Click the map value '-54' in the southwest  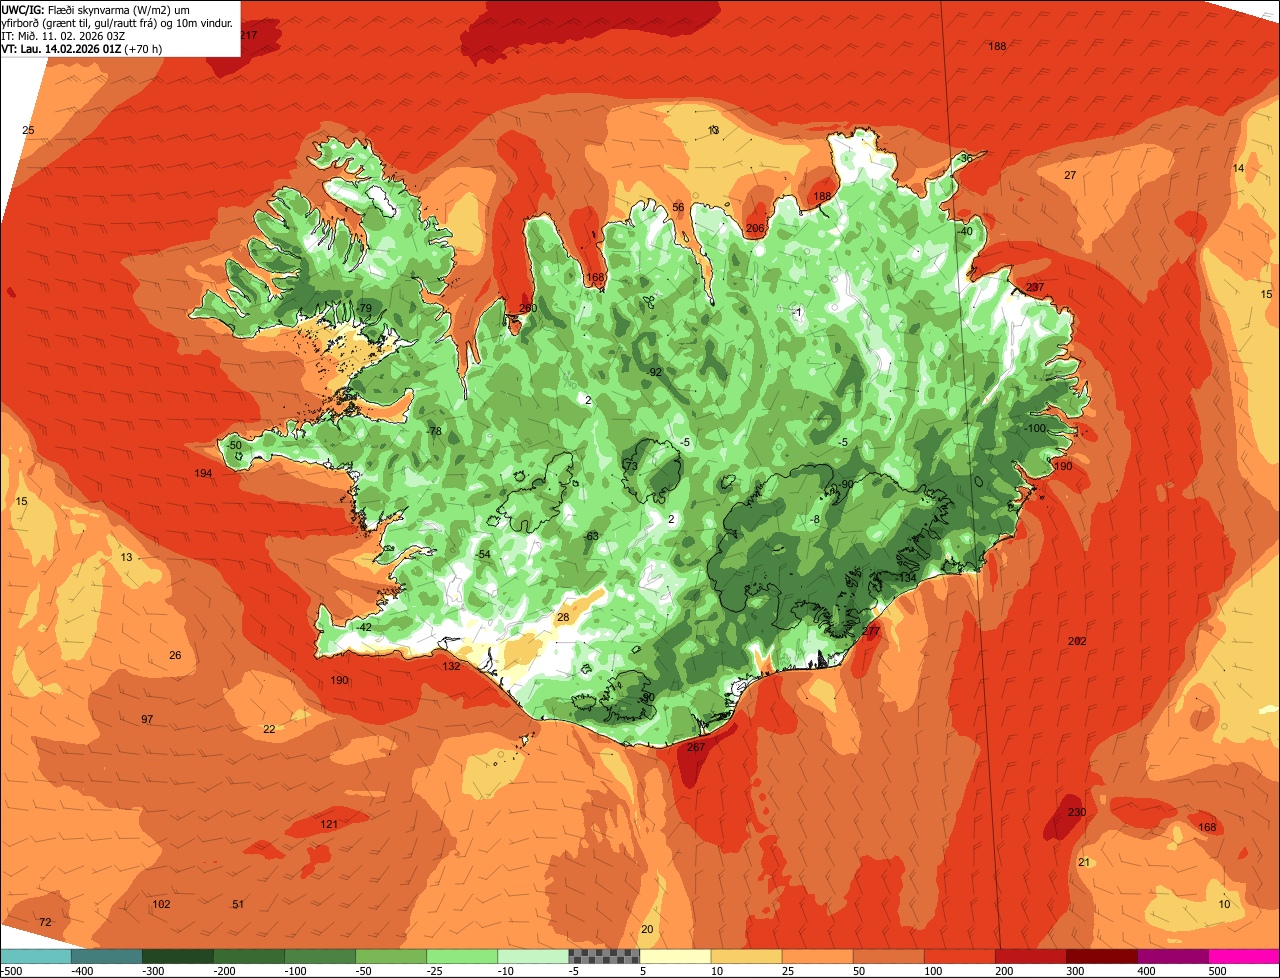[x=483, y=554]
